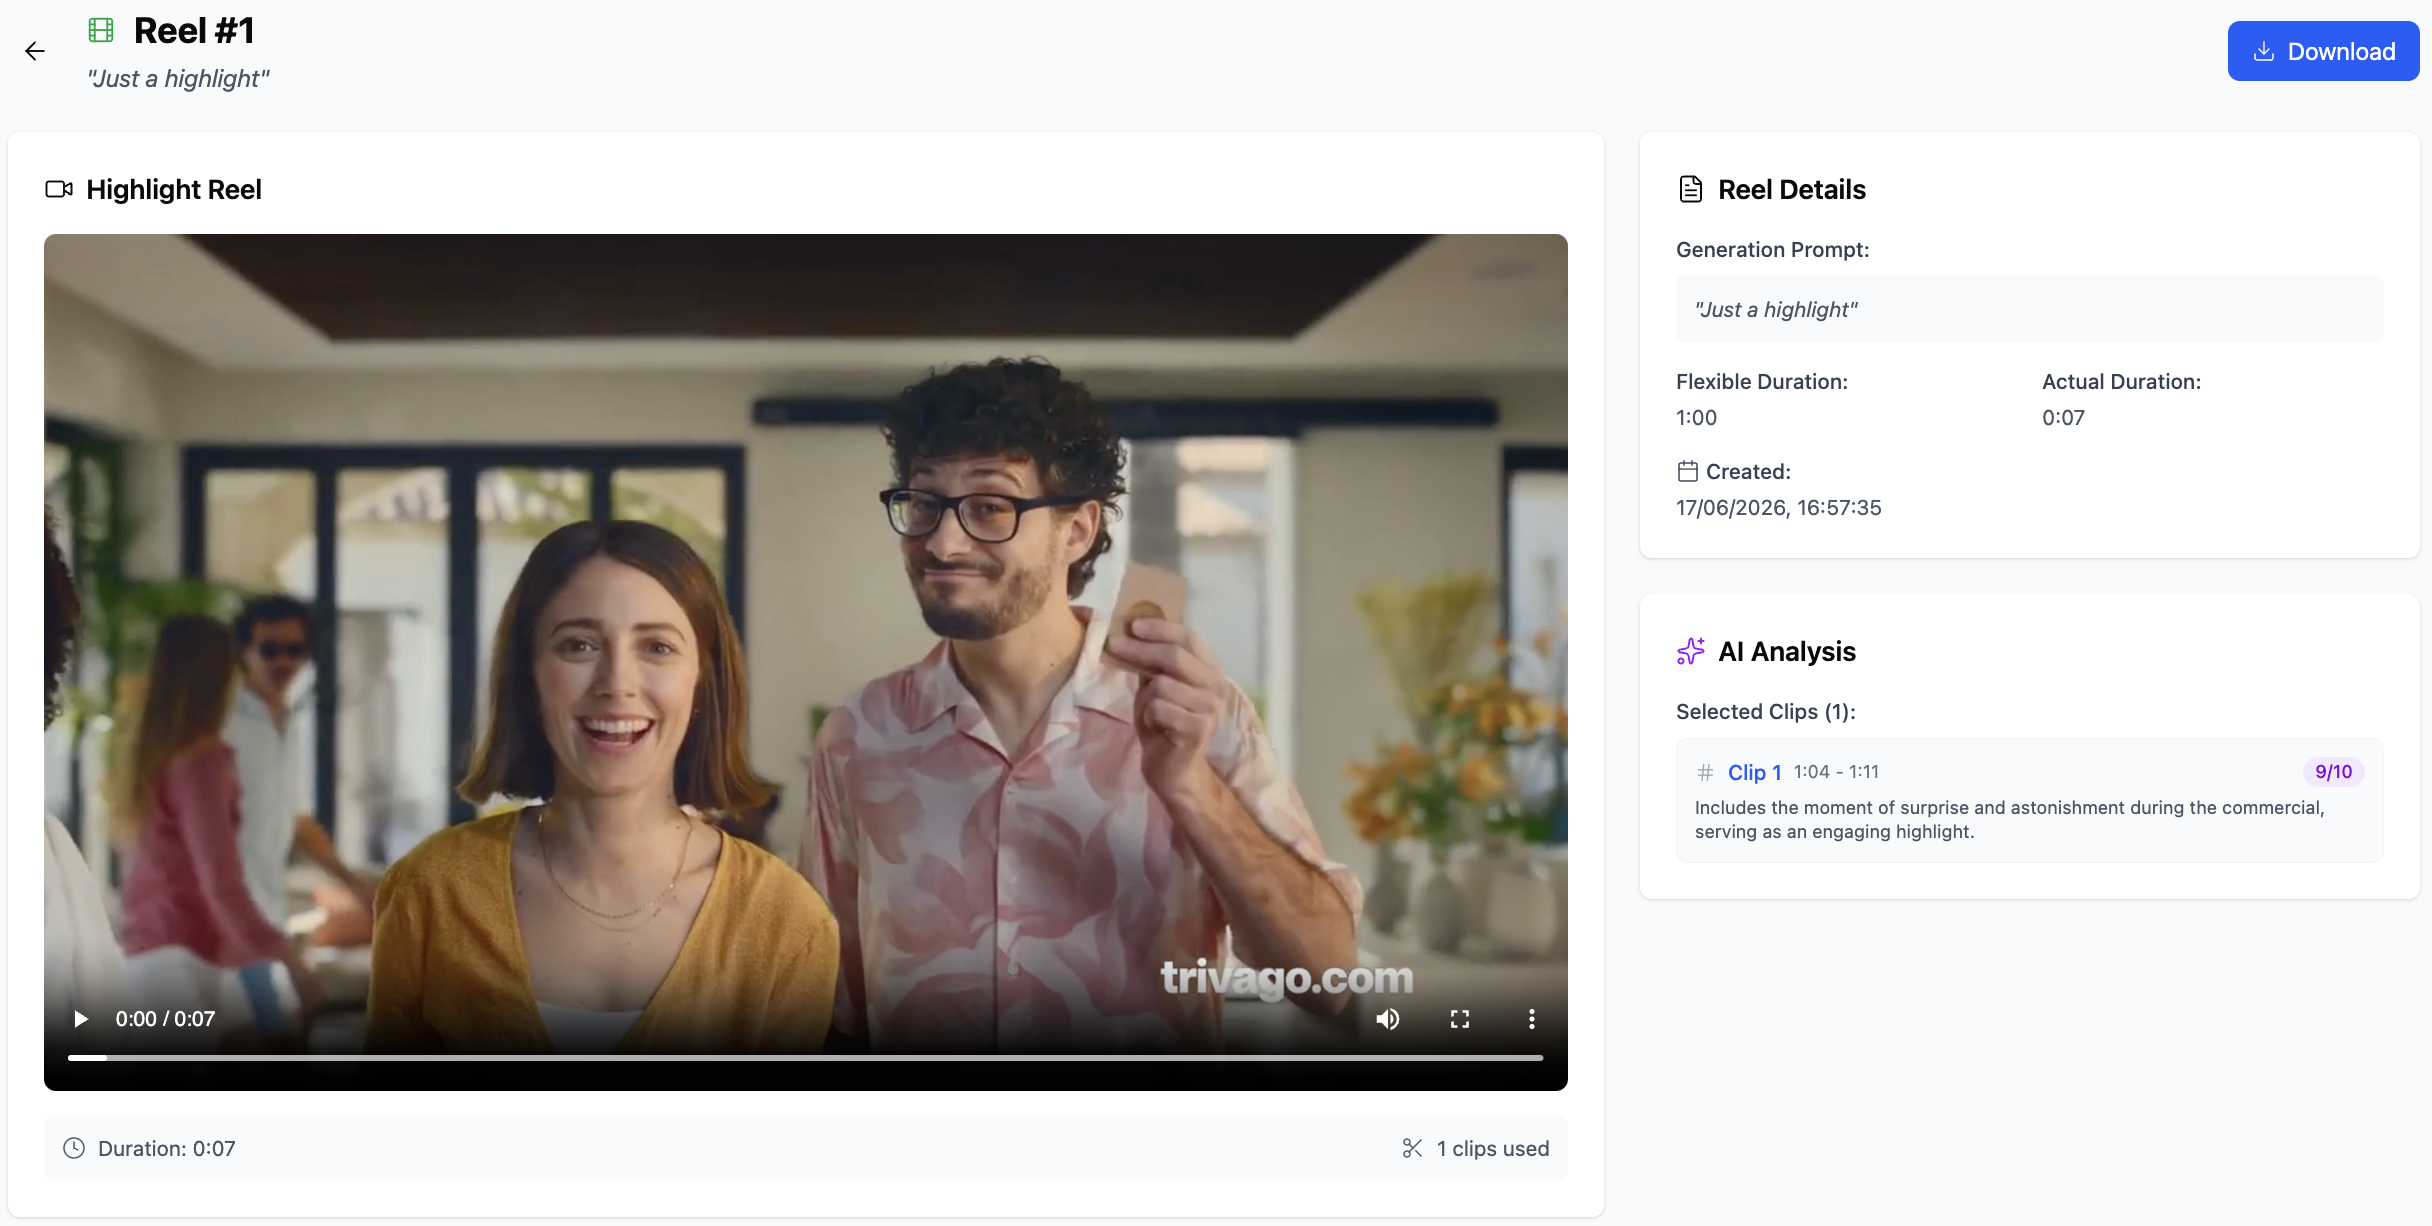Click the video progress bar
Screen dimensions: 2432x1226
click(805, 1057)
